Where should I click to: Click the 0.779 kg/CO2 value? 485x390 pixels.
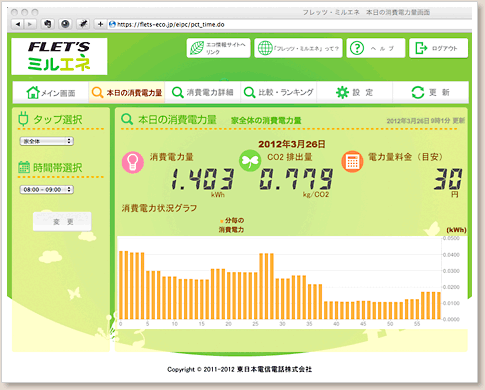click(296, 179)
